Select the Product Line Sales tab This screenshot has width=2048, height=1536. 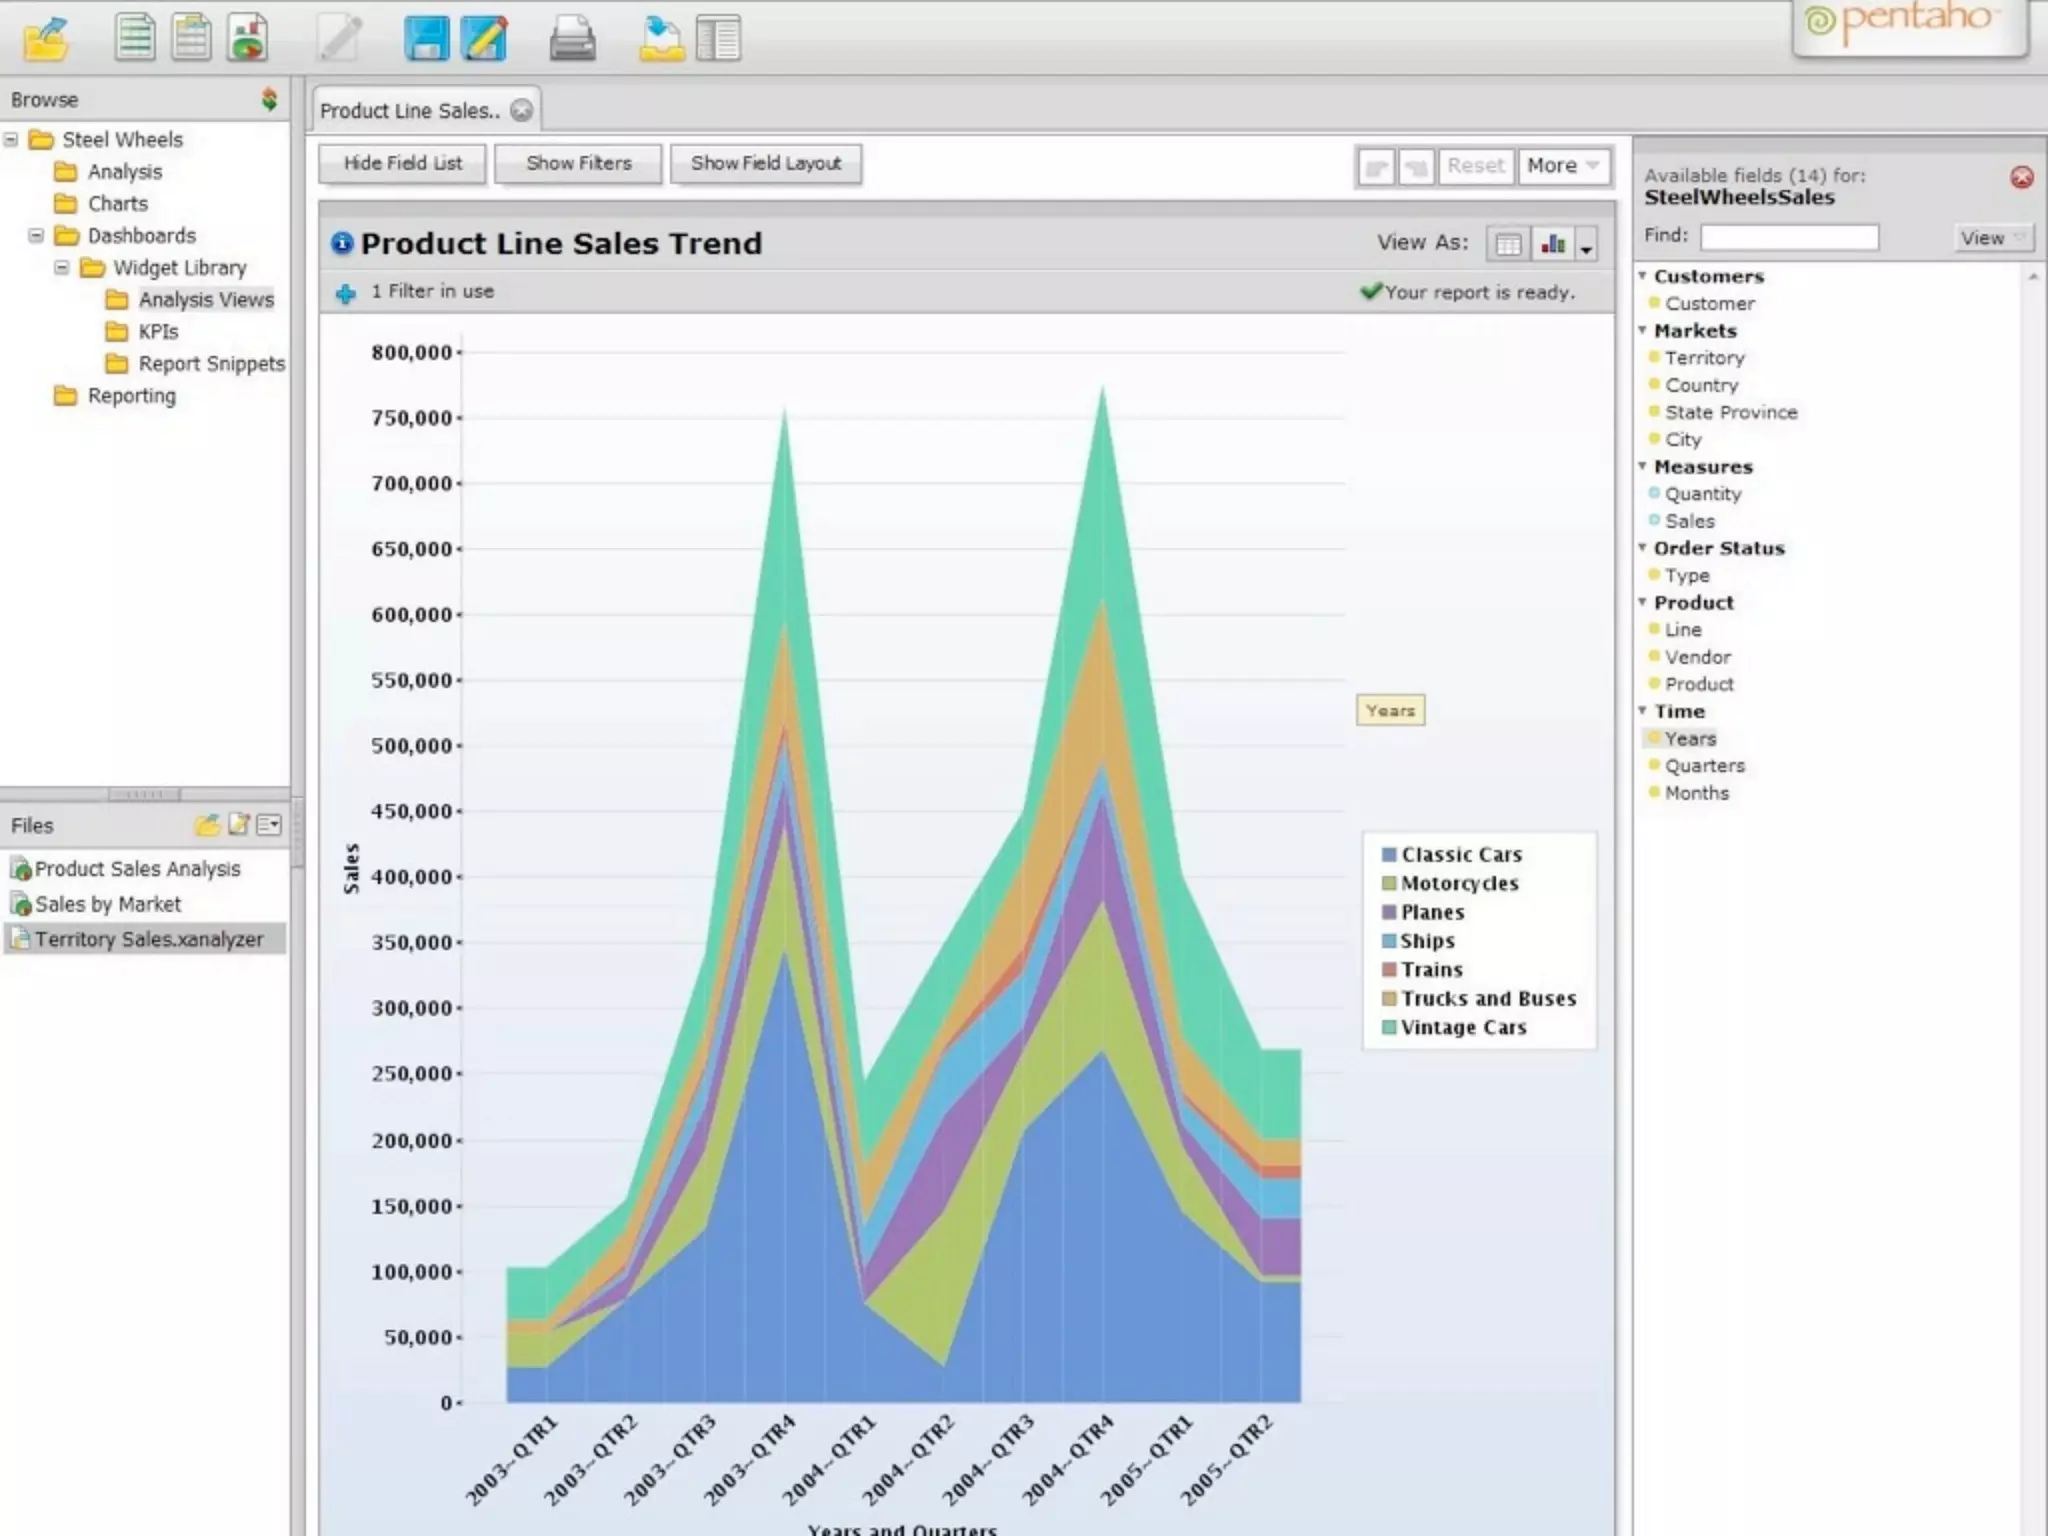(x=410, y=111)
